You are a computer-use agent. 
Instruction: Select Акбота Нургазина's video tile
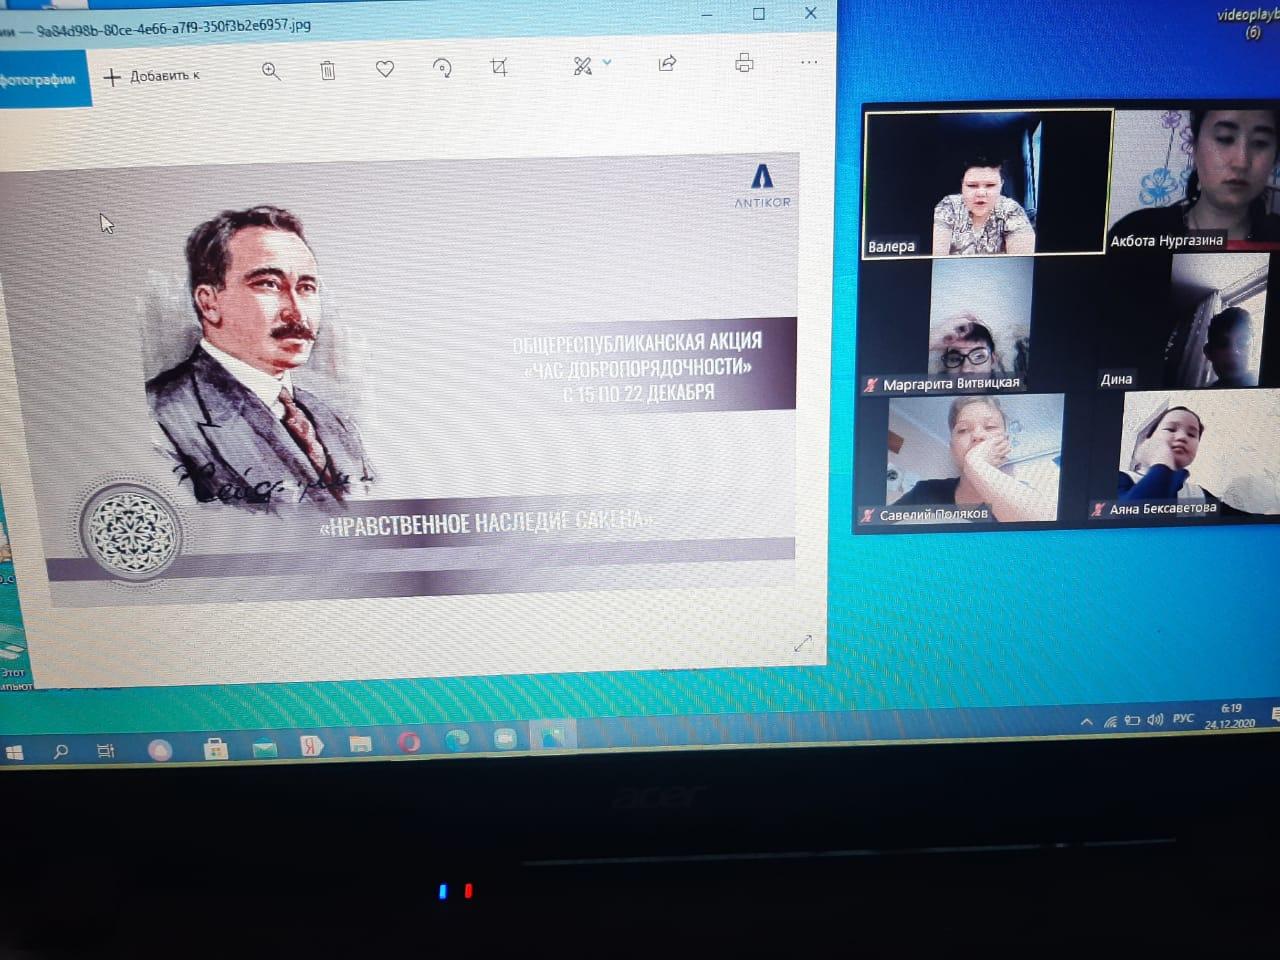[1196, 178]
